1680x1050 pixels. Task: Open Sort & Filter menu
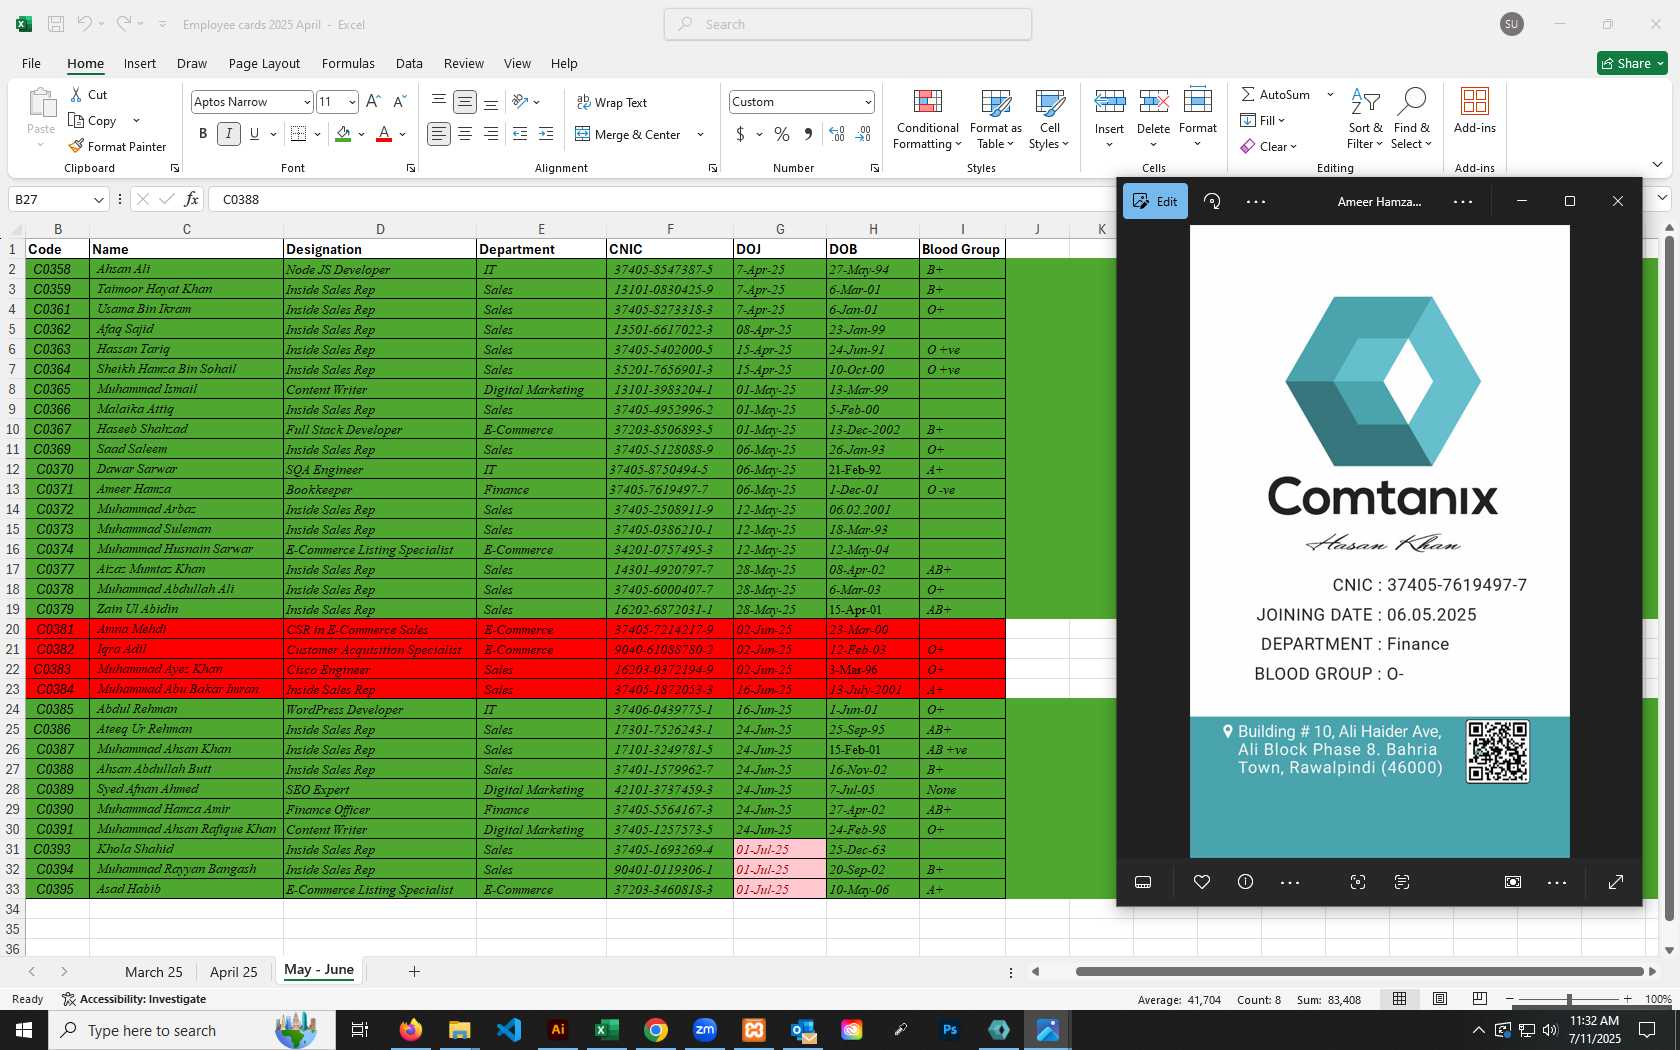pyautogui.click(x=1365, y=119)
